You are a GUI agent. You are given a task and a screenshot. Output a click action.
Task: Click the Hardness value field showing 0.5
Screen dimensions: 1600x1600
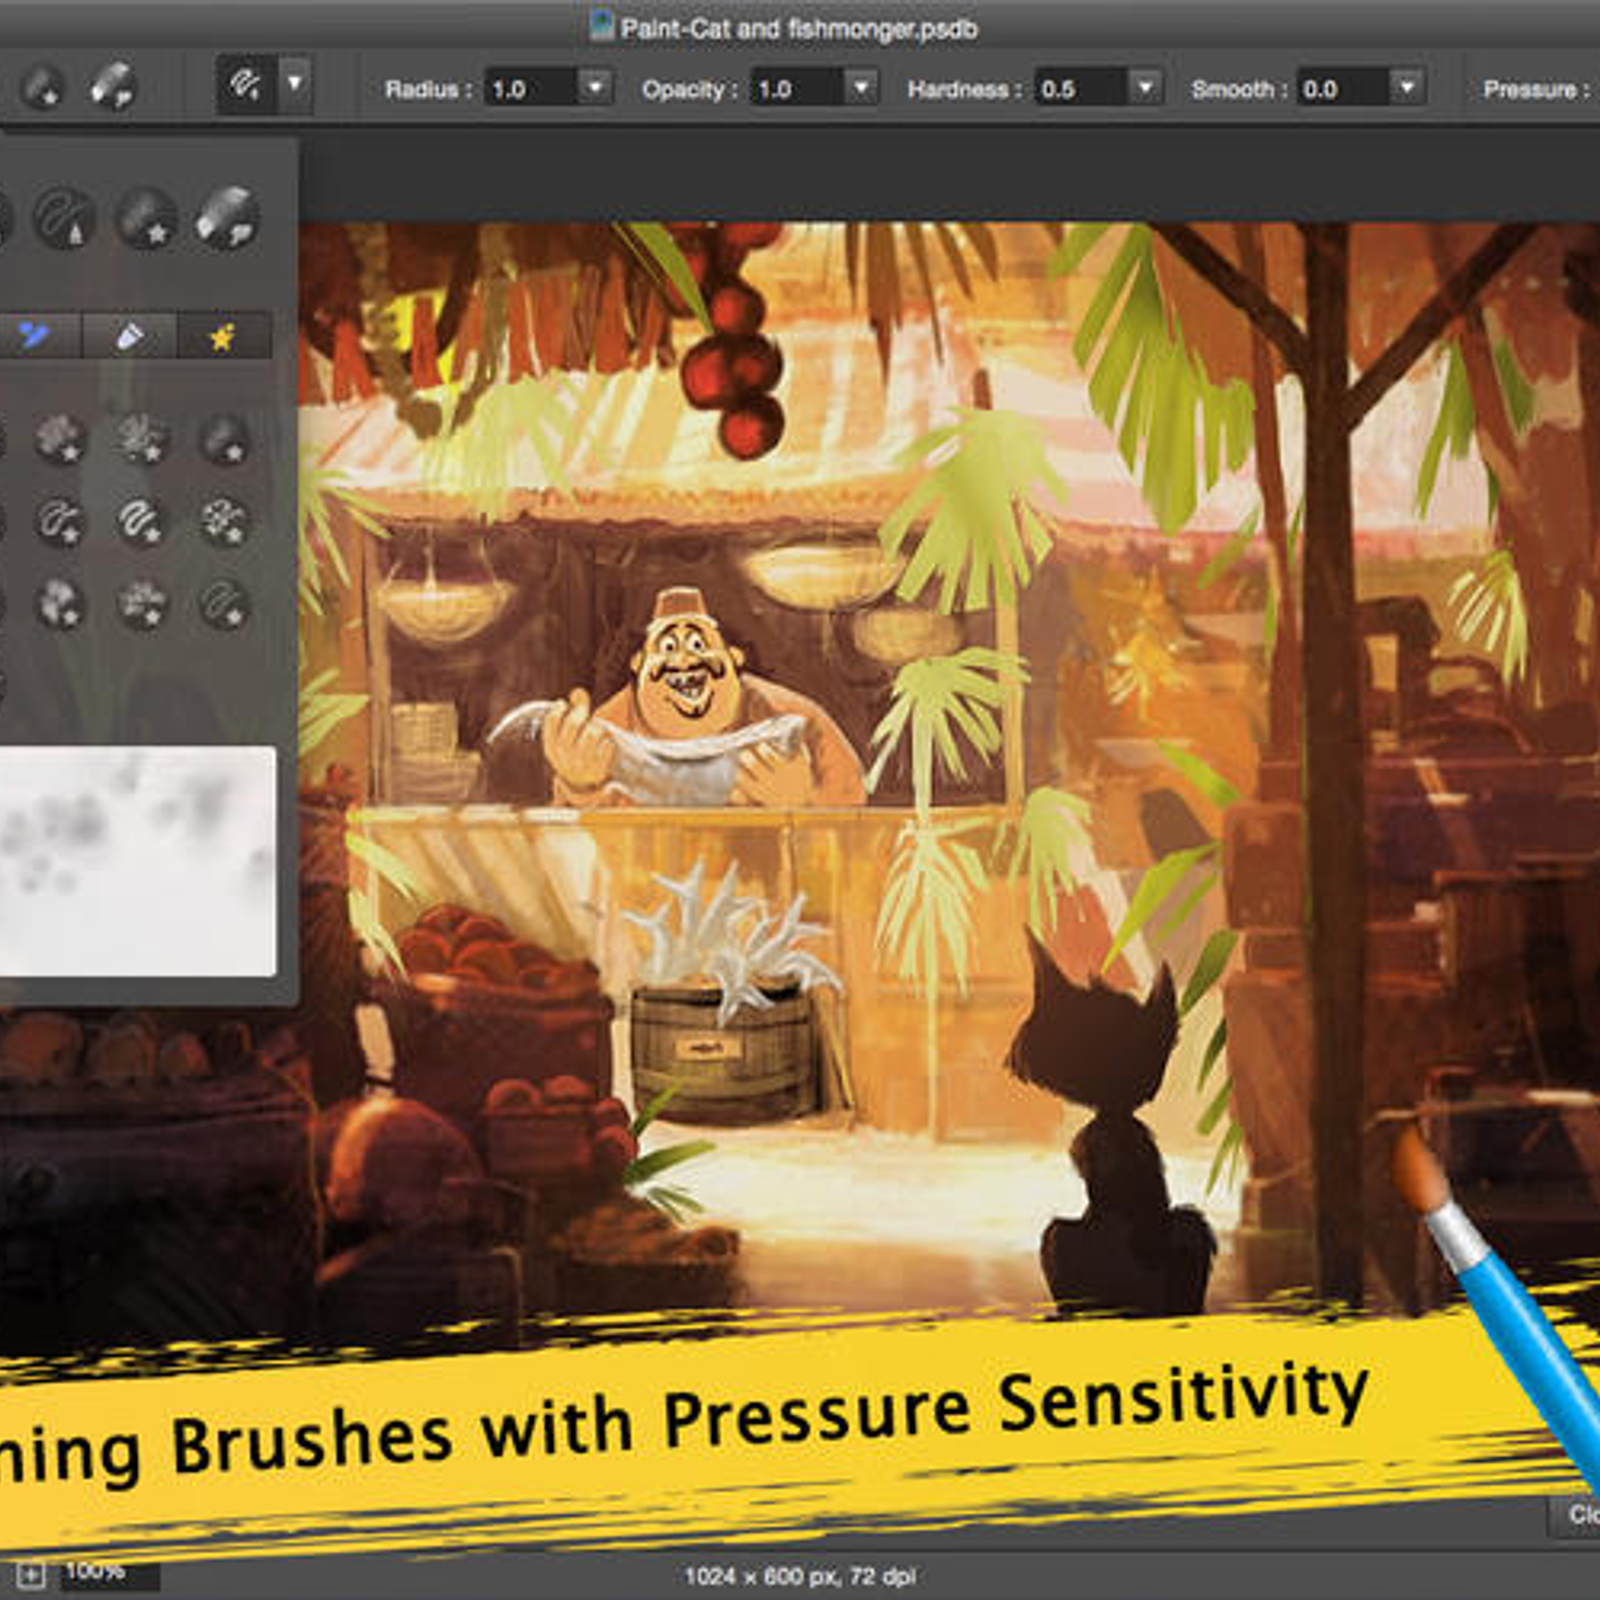(x=1081, y=88)
